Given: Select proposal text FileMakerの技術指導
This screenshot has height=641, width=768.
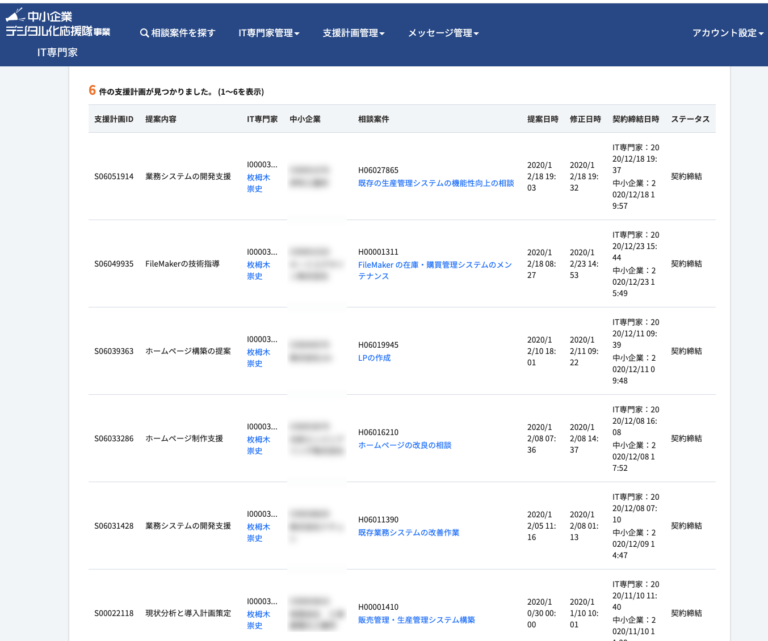Looking at the screenshot, I should point(182,264).
